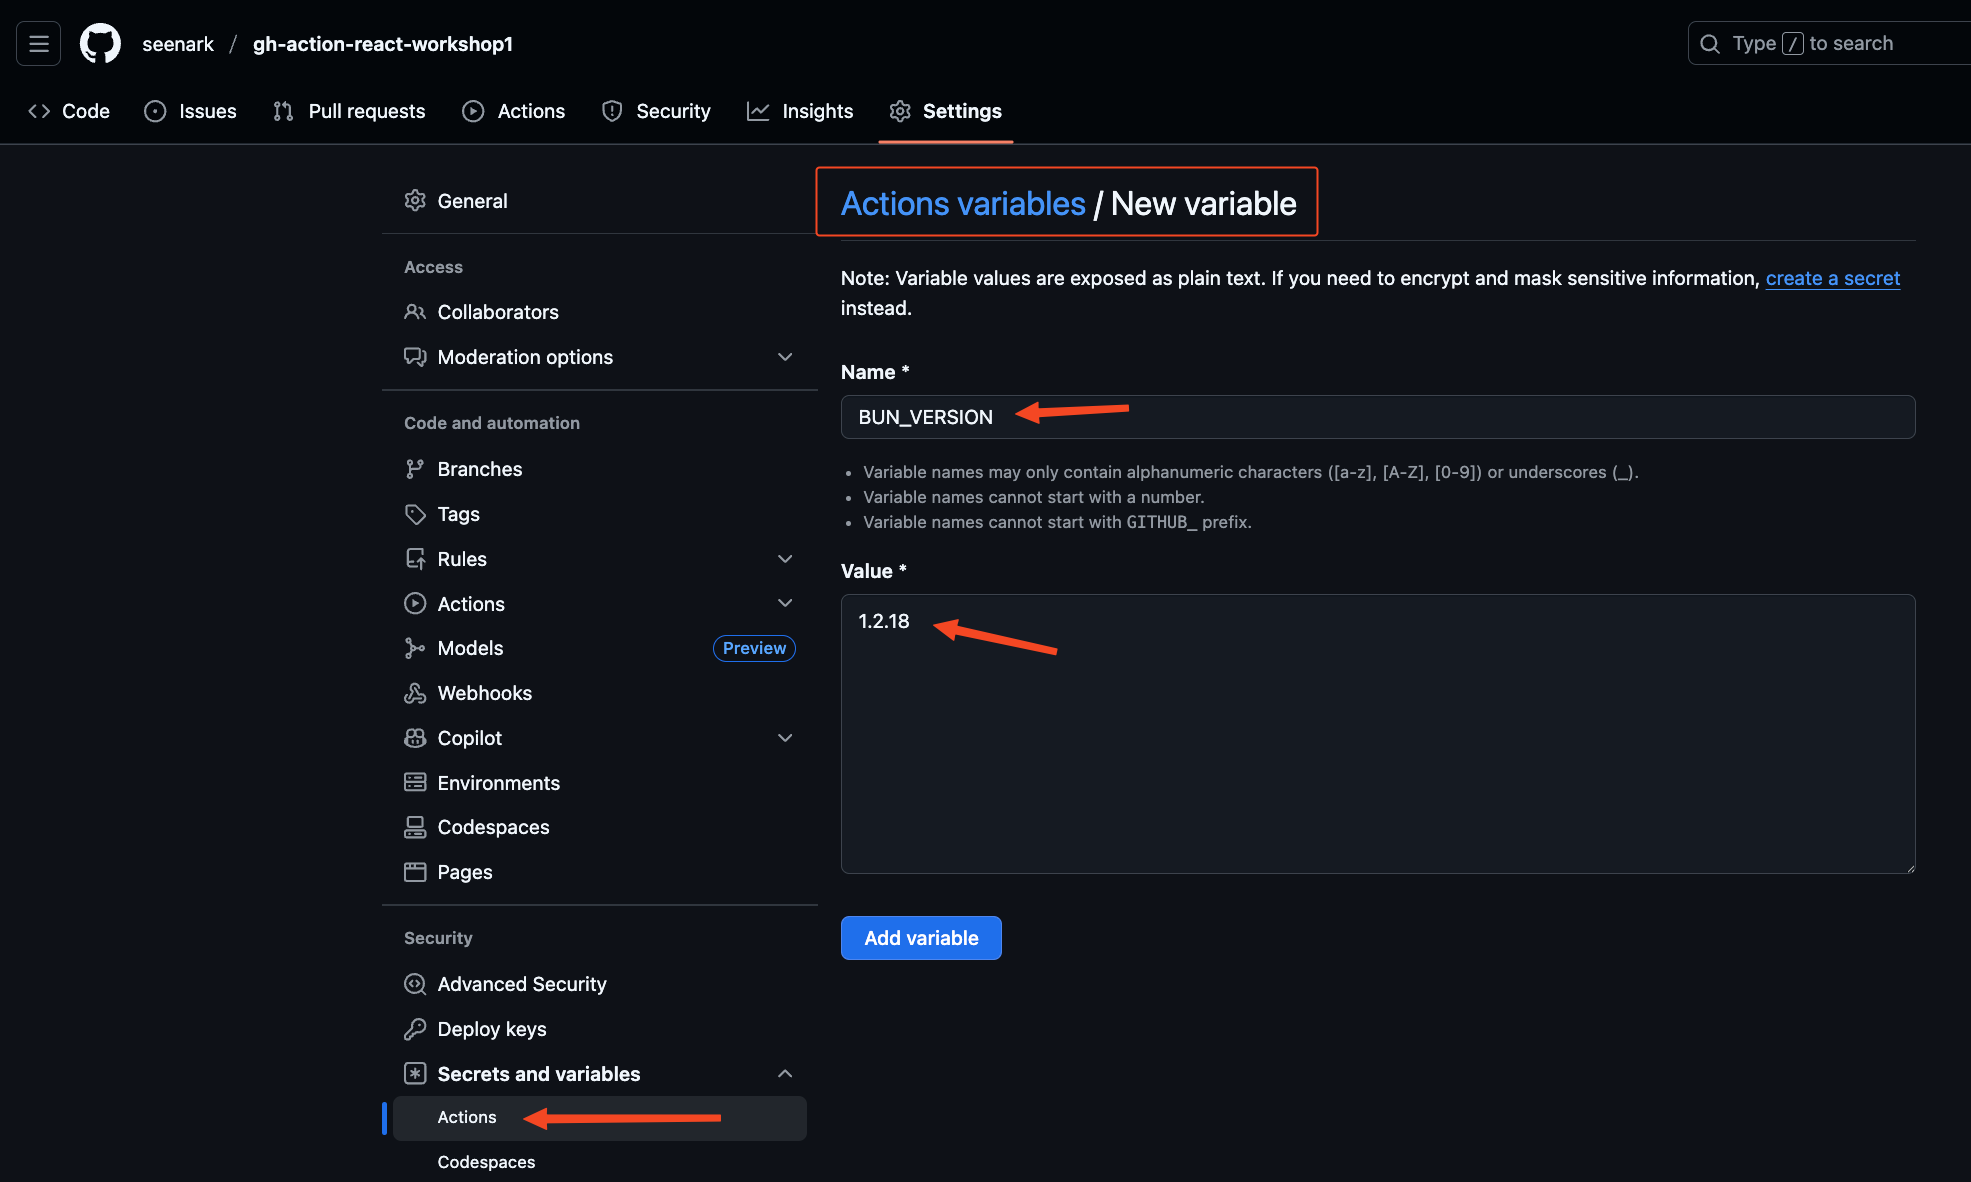This screenshot has height=1182, width=1971.
Task: Follow the create a secret link
Action: (x=1832, y=278)
